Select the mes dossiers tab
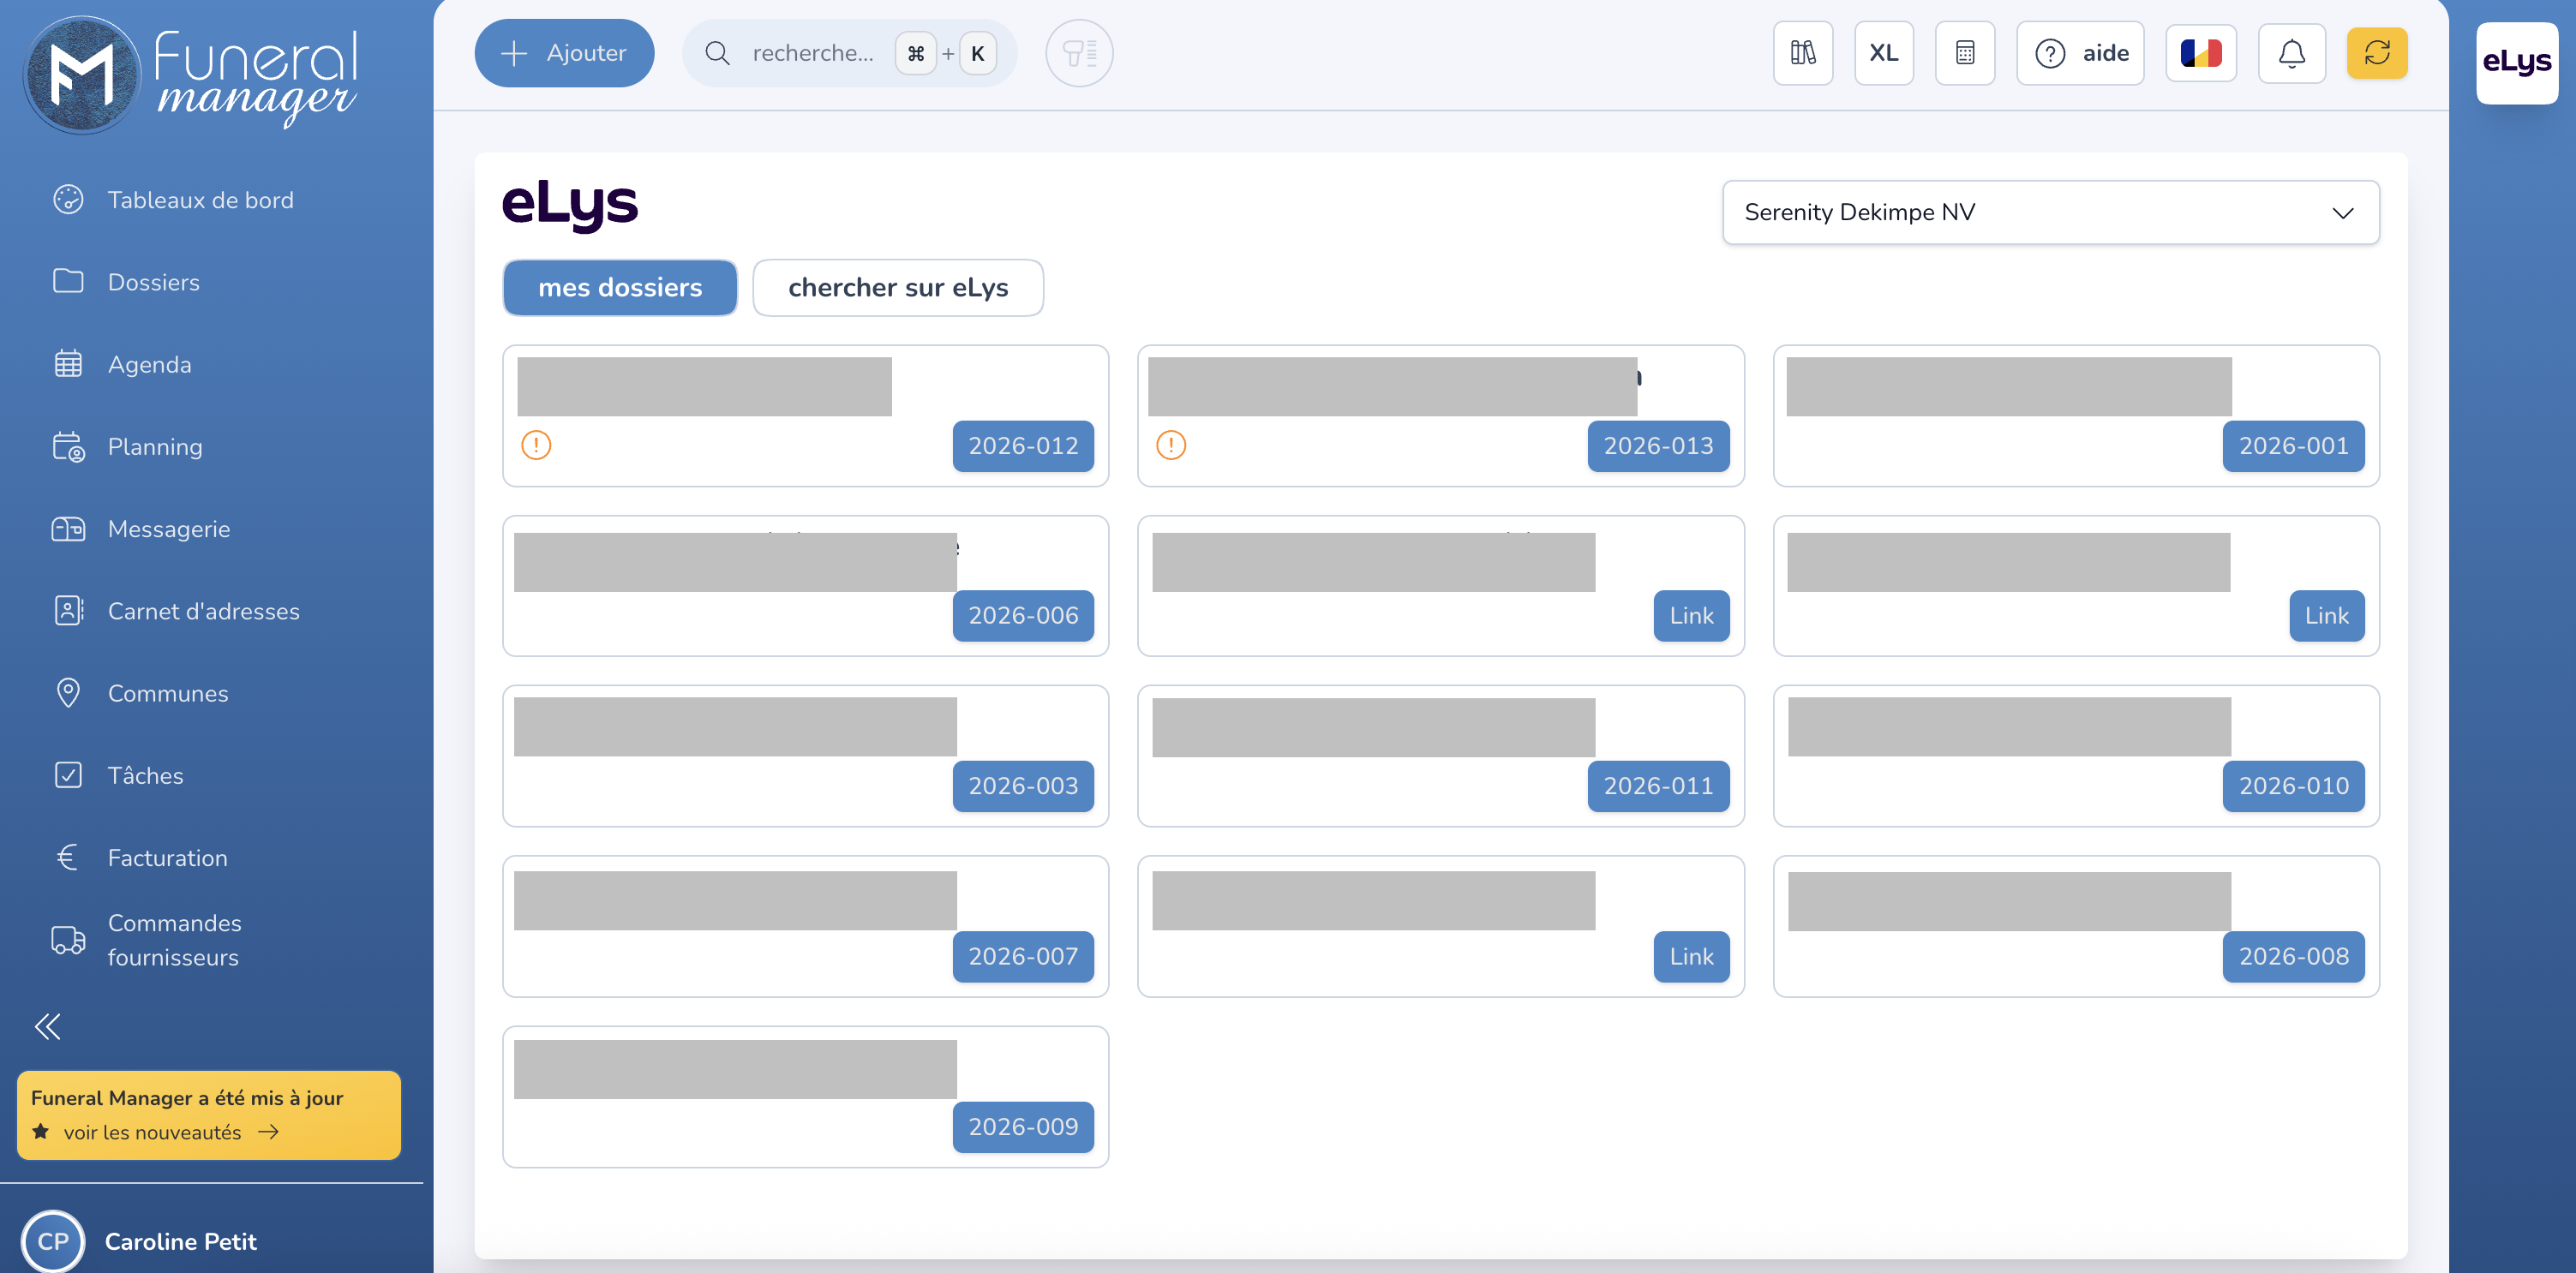The image size is (2576, 1273). [620, 288]
